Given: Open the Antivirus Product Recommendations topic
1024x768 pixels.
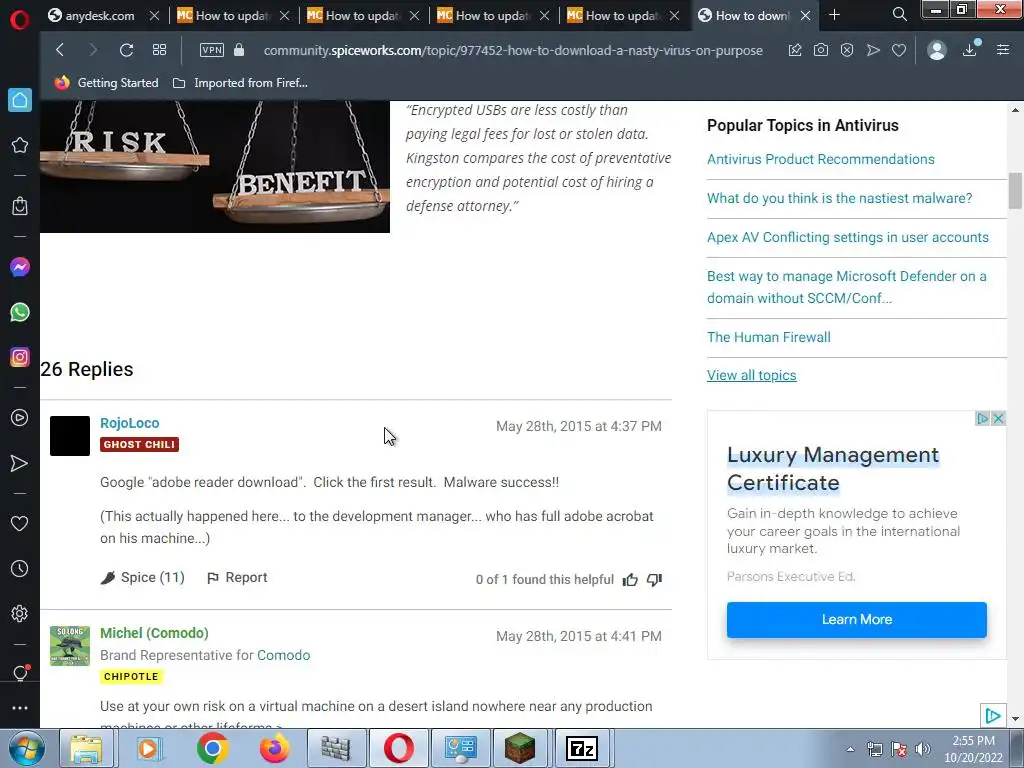Looking at the screenshot, I should click(x=820, y=159).
